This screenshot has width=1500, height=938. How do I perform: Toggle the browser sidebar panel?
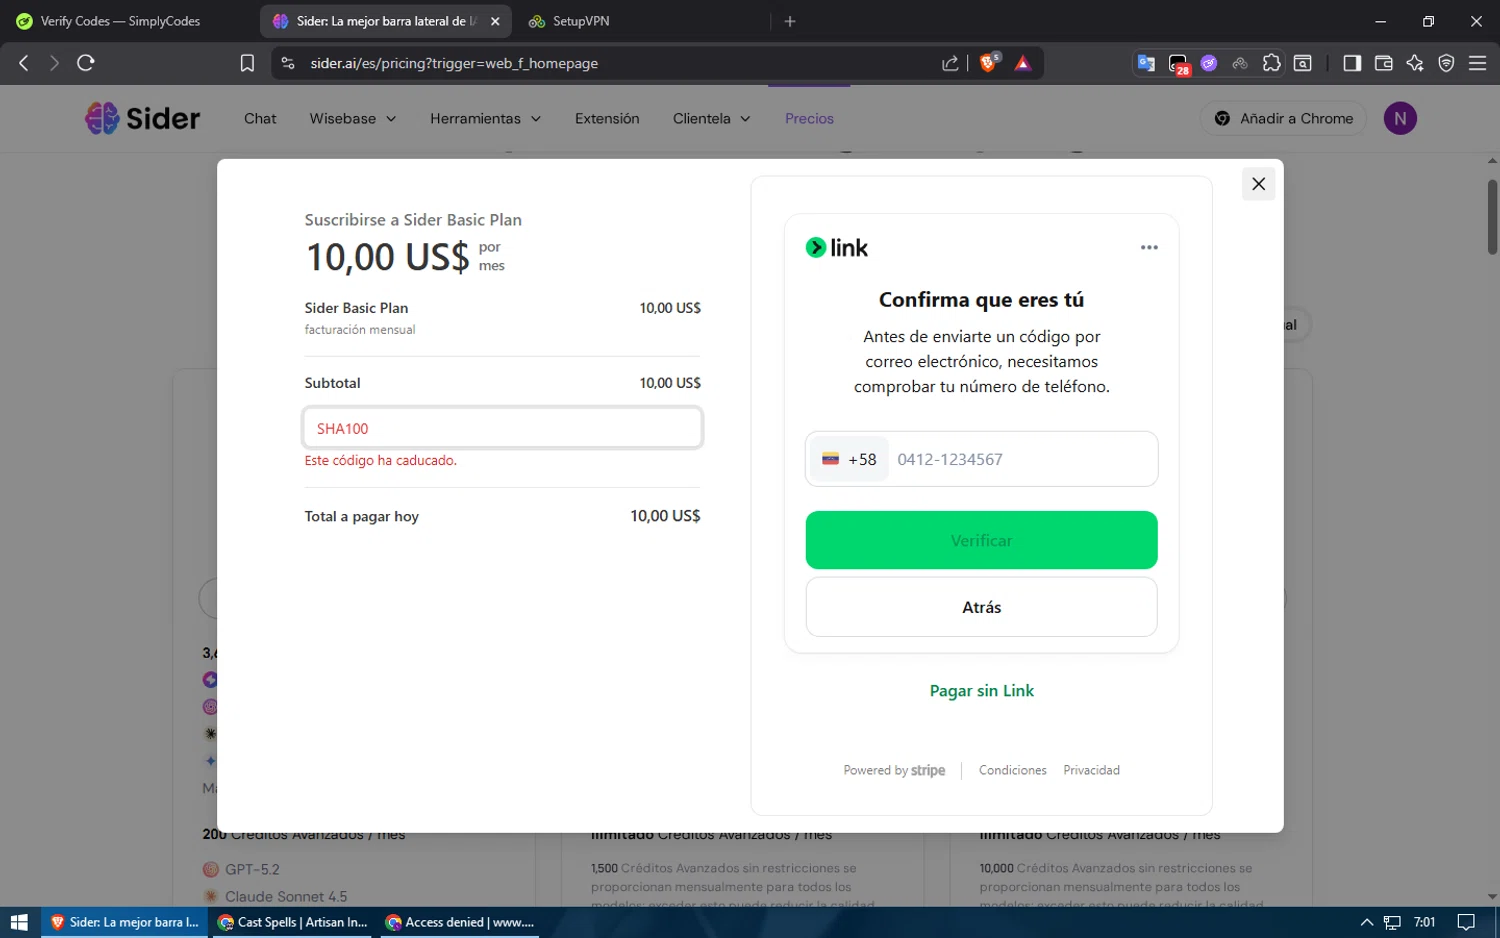[x=1352, y=63]
